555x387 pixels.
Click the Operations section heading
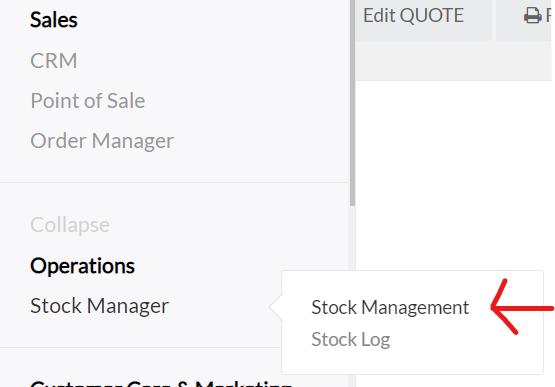pyautogui.click(x=82, y=266)
